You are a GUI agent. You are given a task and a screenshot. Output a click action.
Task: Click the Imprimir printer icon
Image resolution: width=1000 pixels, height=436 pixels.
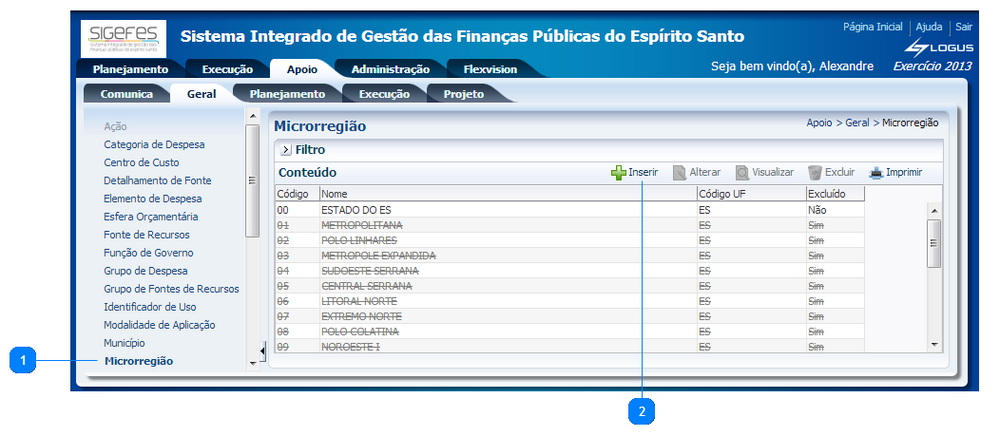(876, 173)
